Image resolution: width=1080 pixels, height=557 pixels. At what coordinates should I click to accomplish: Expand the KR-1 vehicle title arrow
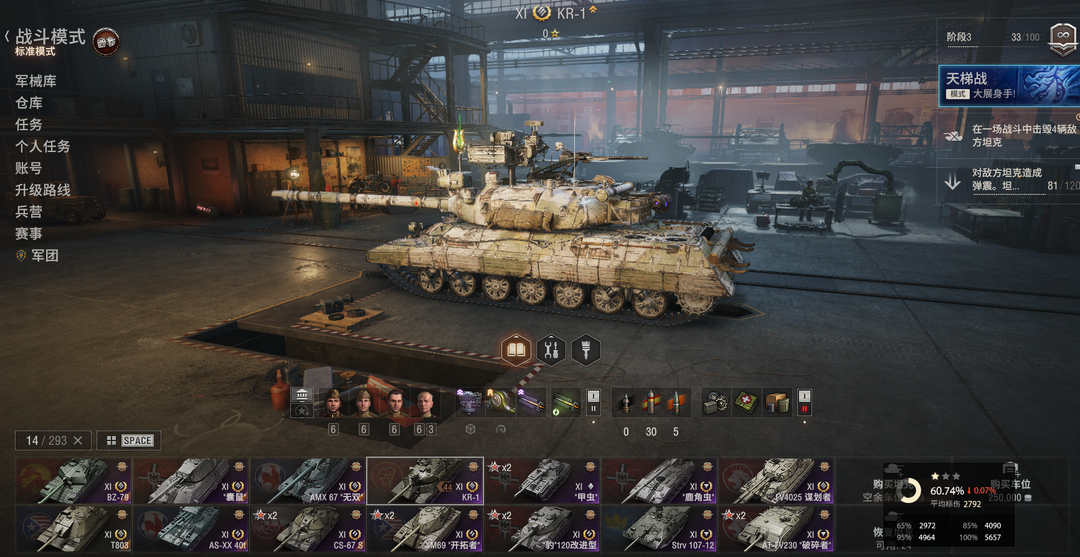[x=593, y=11]
